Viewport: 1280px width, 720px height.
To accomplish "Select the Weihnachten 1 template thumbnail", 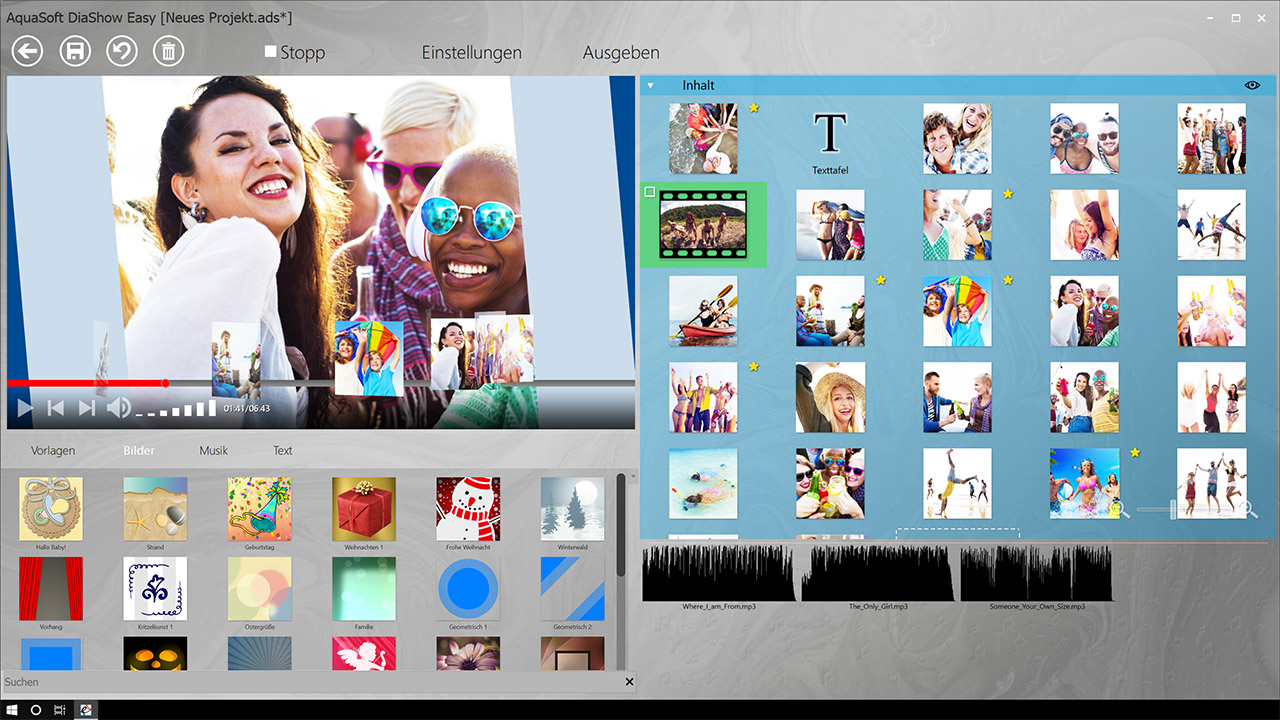I will pos(364,509).
